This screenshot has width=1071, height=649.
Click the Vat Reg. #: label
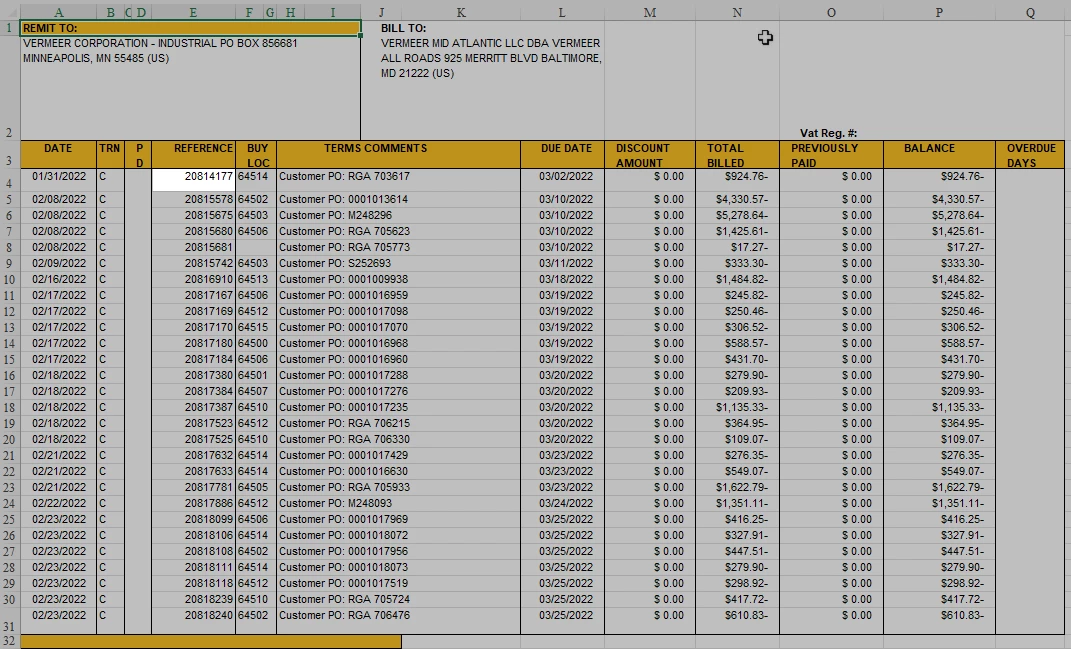point(829,133)
